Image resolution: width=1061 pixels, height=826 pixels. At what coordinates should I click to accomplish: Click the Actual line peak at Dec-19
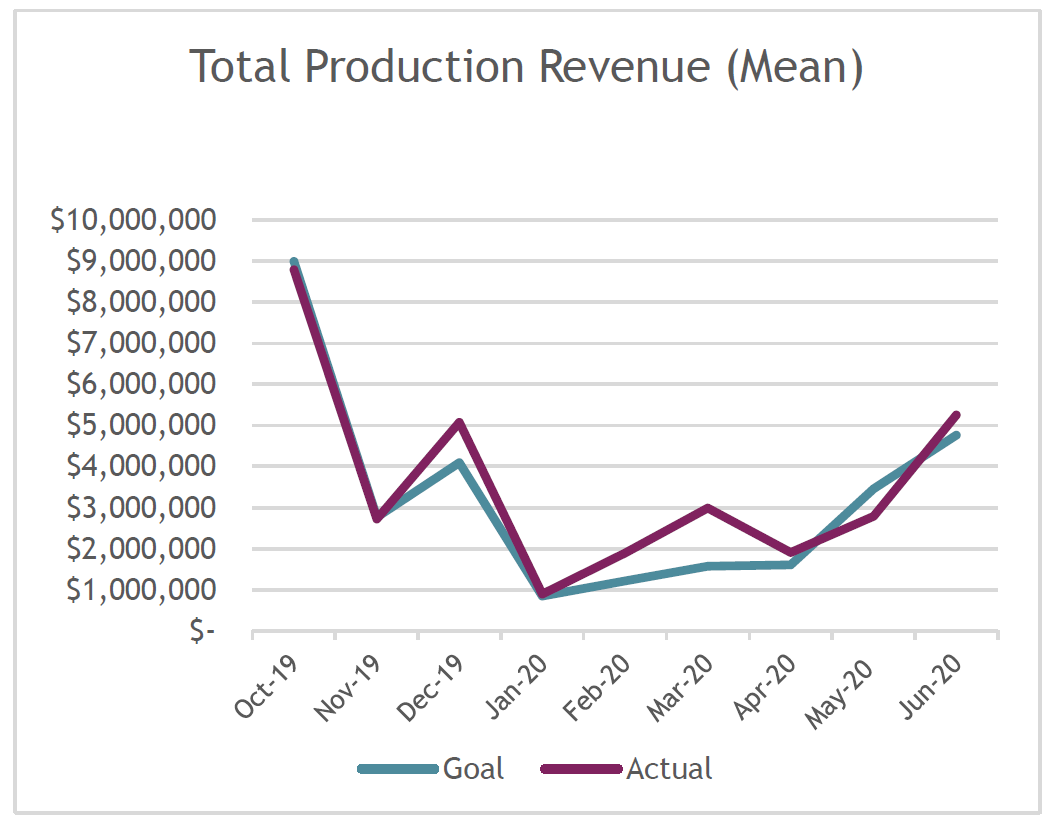(x=459, y=423)
